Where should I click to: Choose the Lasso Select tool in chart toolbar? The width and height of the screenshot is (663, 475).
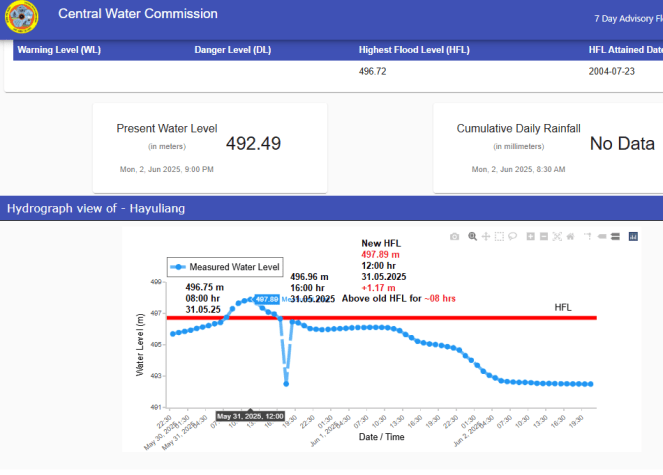click(x=511, y=237)
